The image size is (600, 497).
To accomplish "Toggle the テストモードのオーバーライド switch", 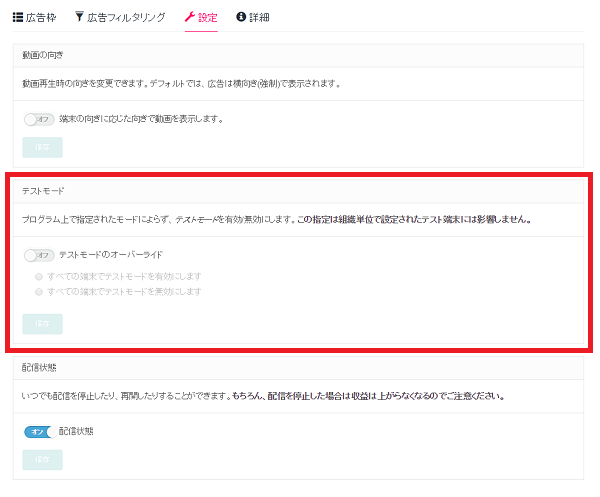I will point(39,255).
